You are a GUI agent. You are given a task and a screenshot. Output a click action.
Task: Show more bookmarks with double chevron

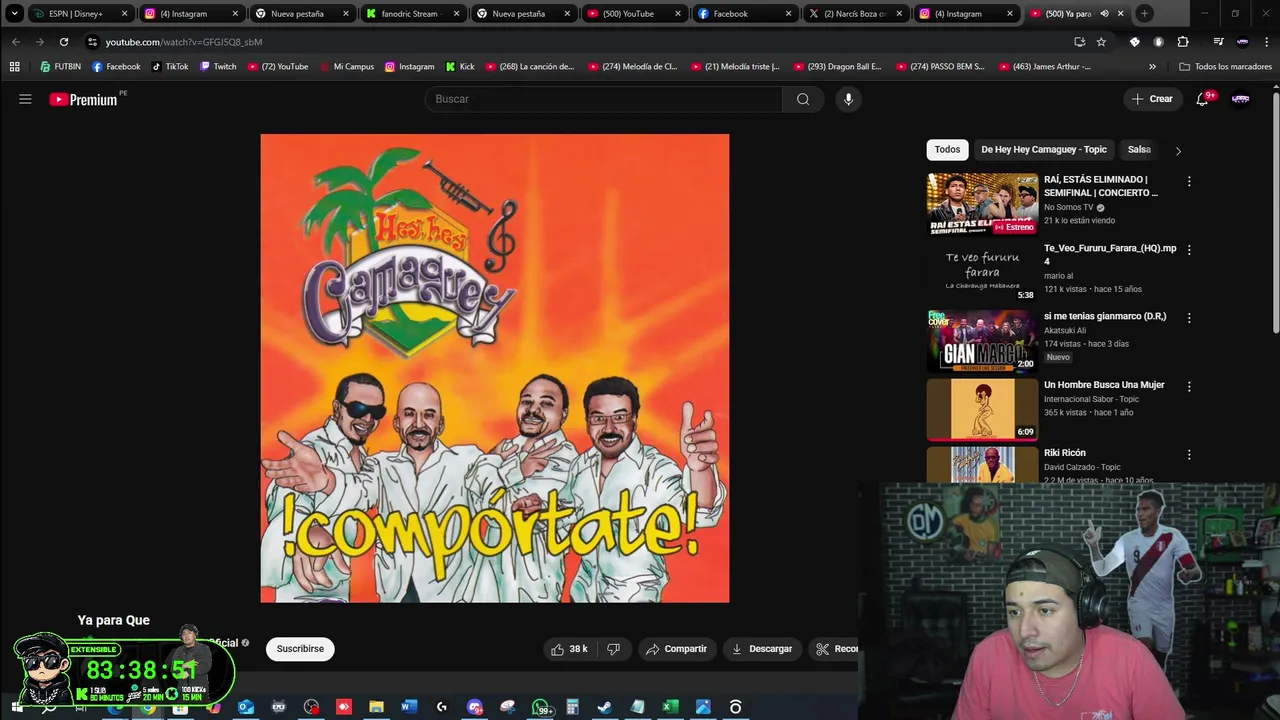point(1152,67)
